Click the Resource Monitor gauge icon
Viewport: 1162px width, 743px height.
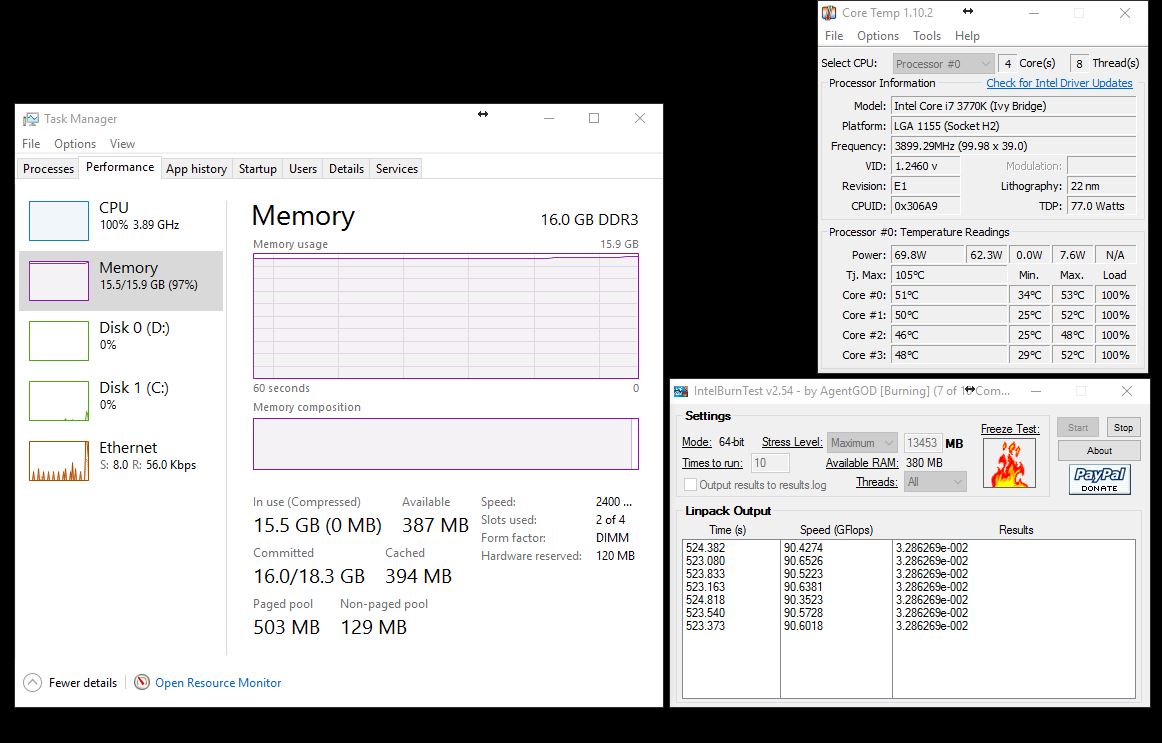(142, 682)
